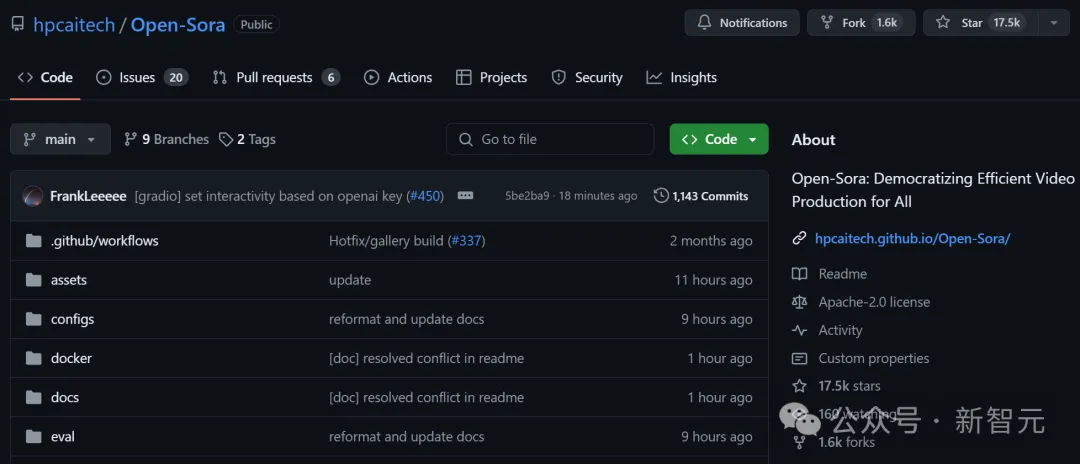This screenshot has height=464, width=1080.
Task: Open the main branch selector dropdown
Action: click(60, 139)
